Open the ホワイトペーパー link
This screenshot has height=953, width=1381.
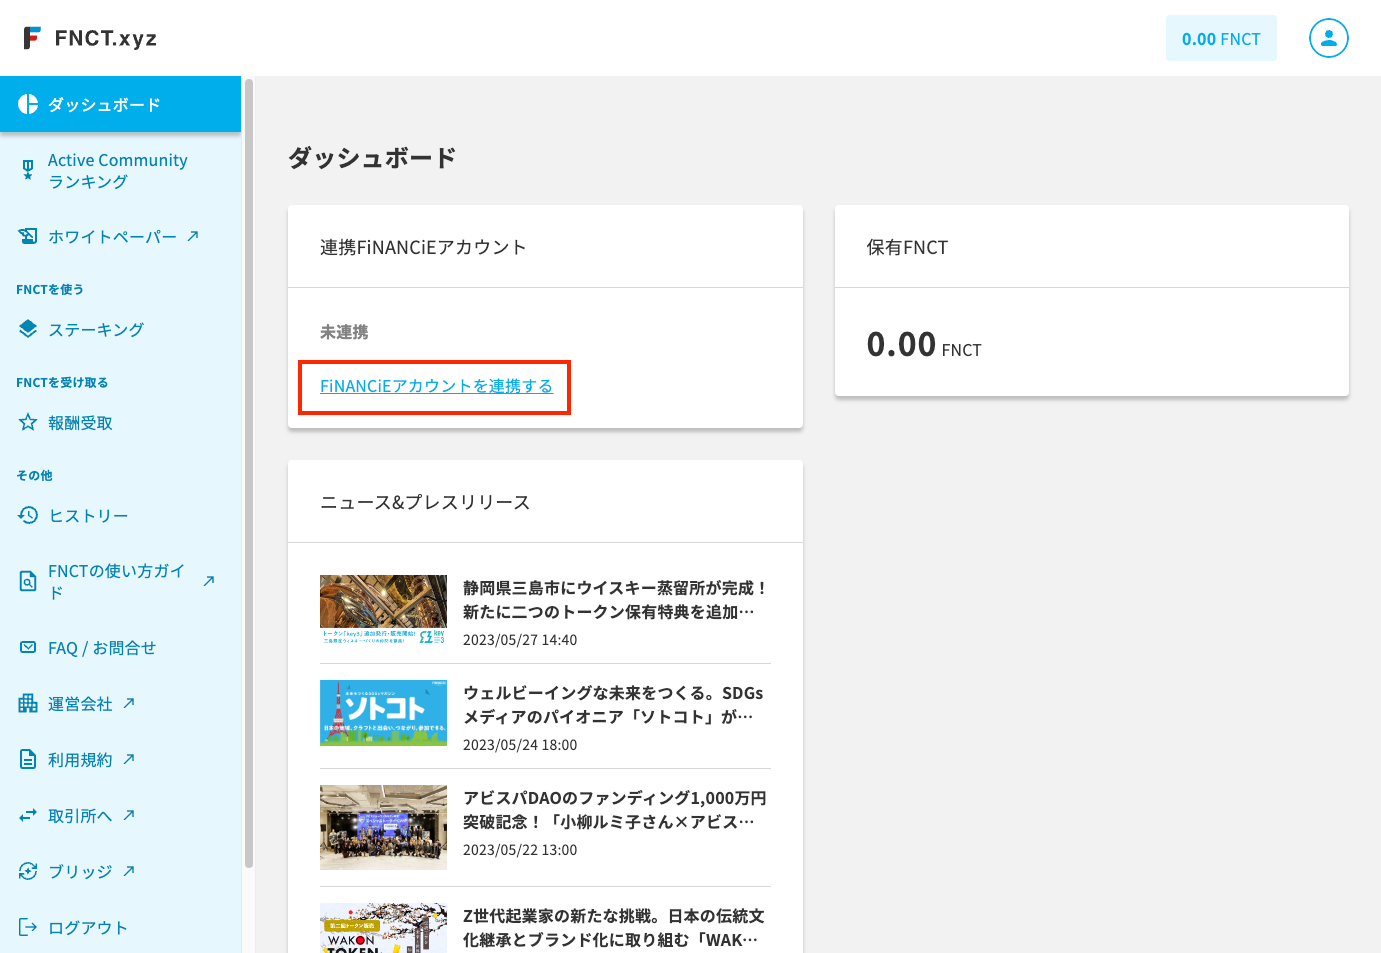[112, 237]
